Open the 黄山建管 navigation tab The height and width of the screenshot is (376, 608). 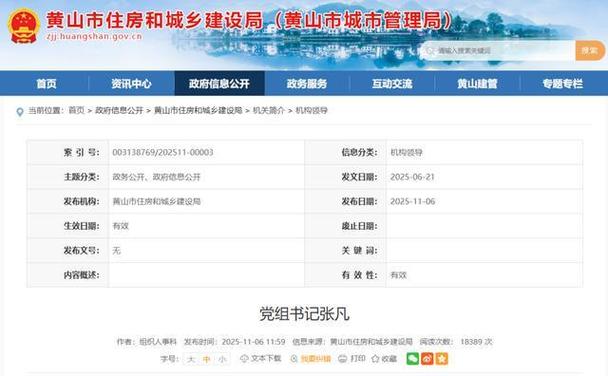477,83
